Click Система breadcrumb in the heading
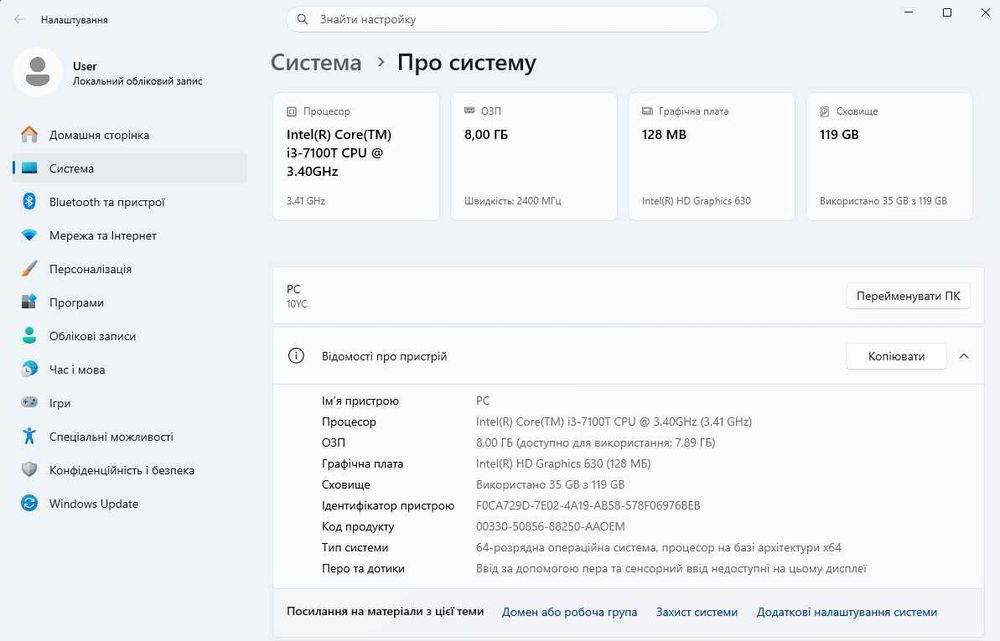Image resolution: width=1000 pixels, height=641 pixels. [316, 63]
